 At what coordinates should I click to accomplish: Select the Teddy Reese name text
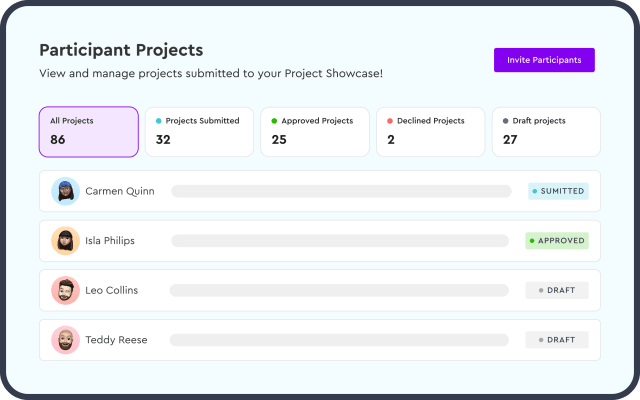point(116,340)
